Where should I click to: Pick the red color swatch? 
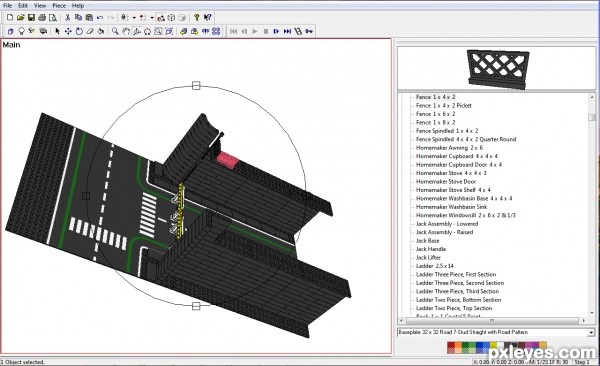[x=451, y=346]
